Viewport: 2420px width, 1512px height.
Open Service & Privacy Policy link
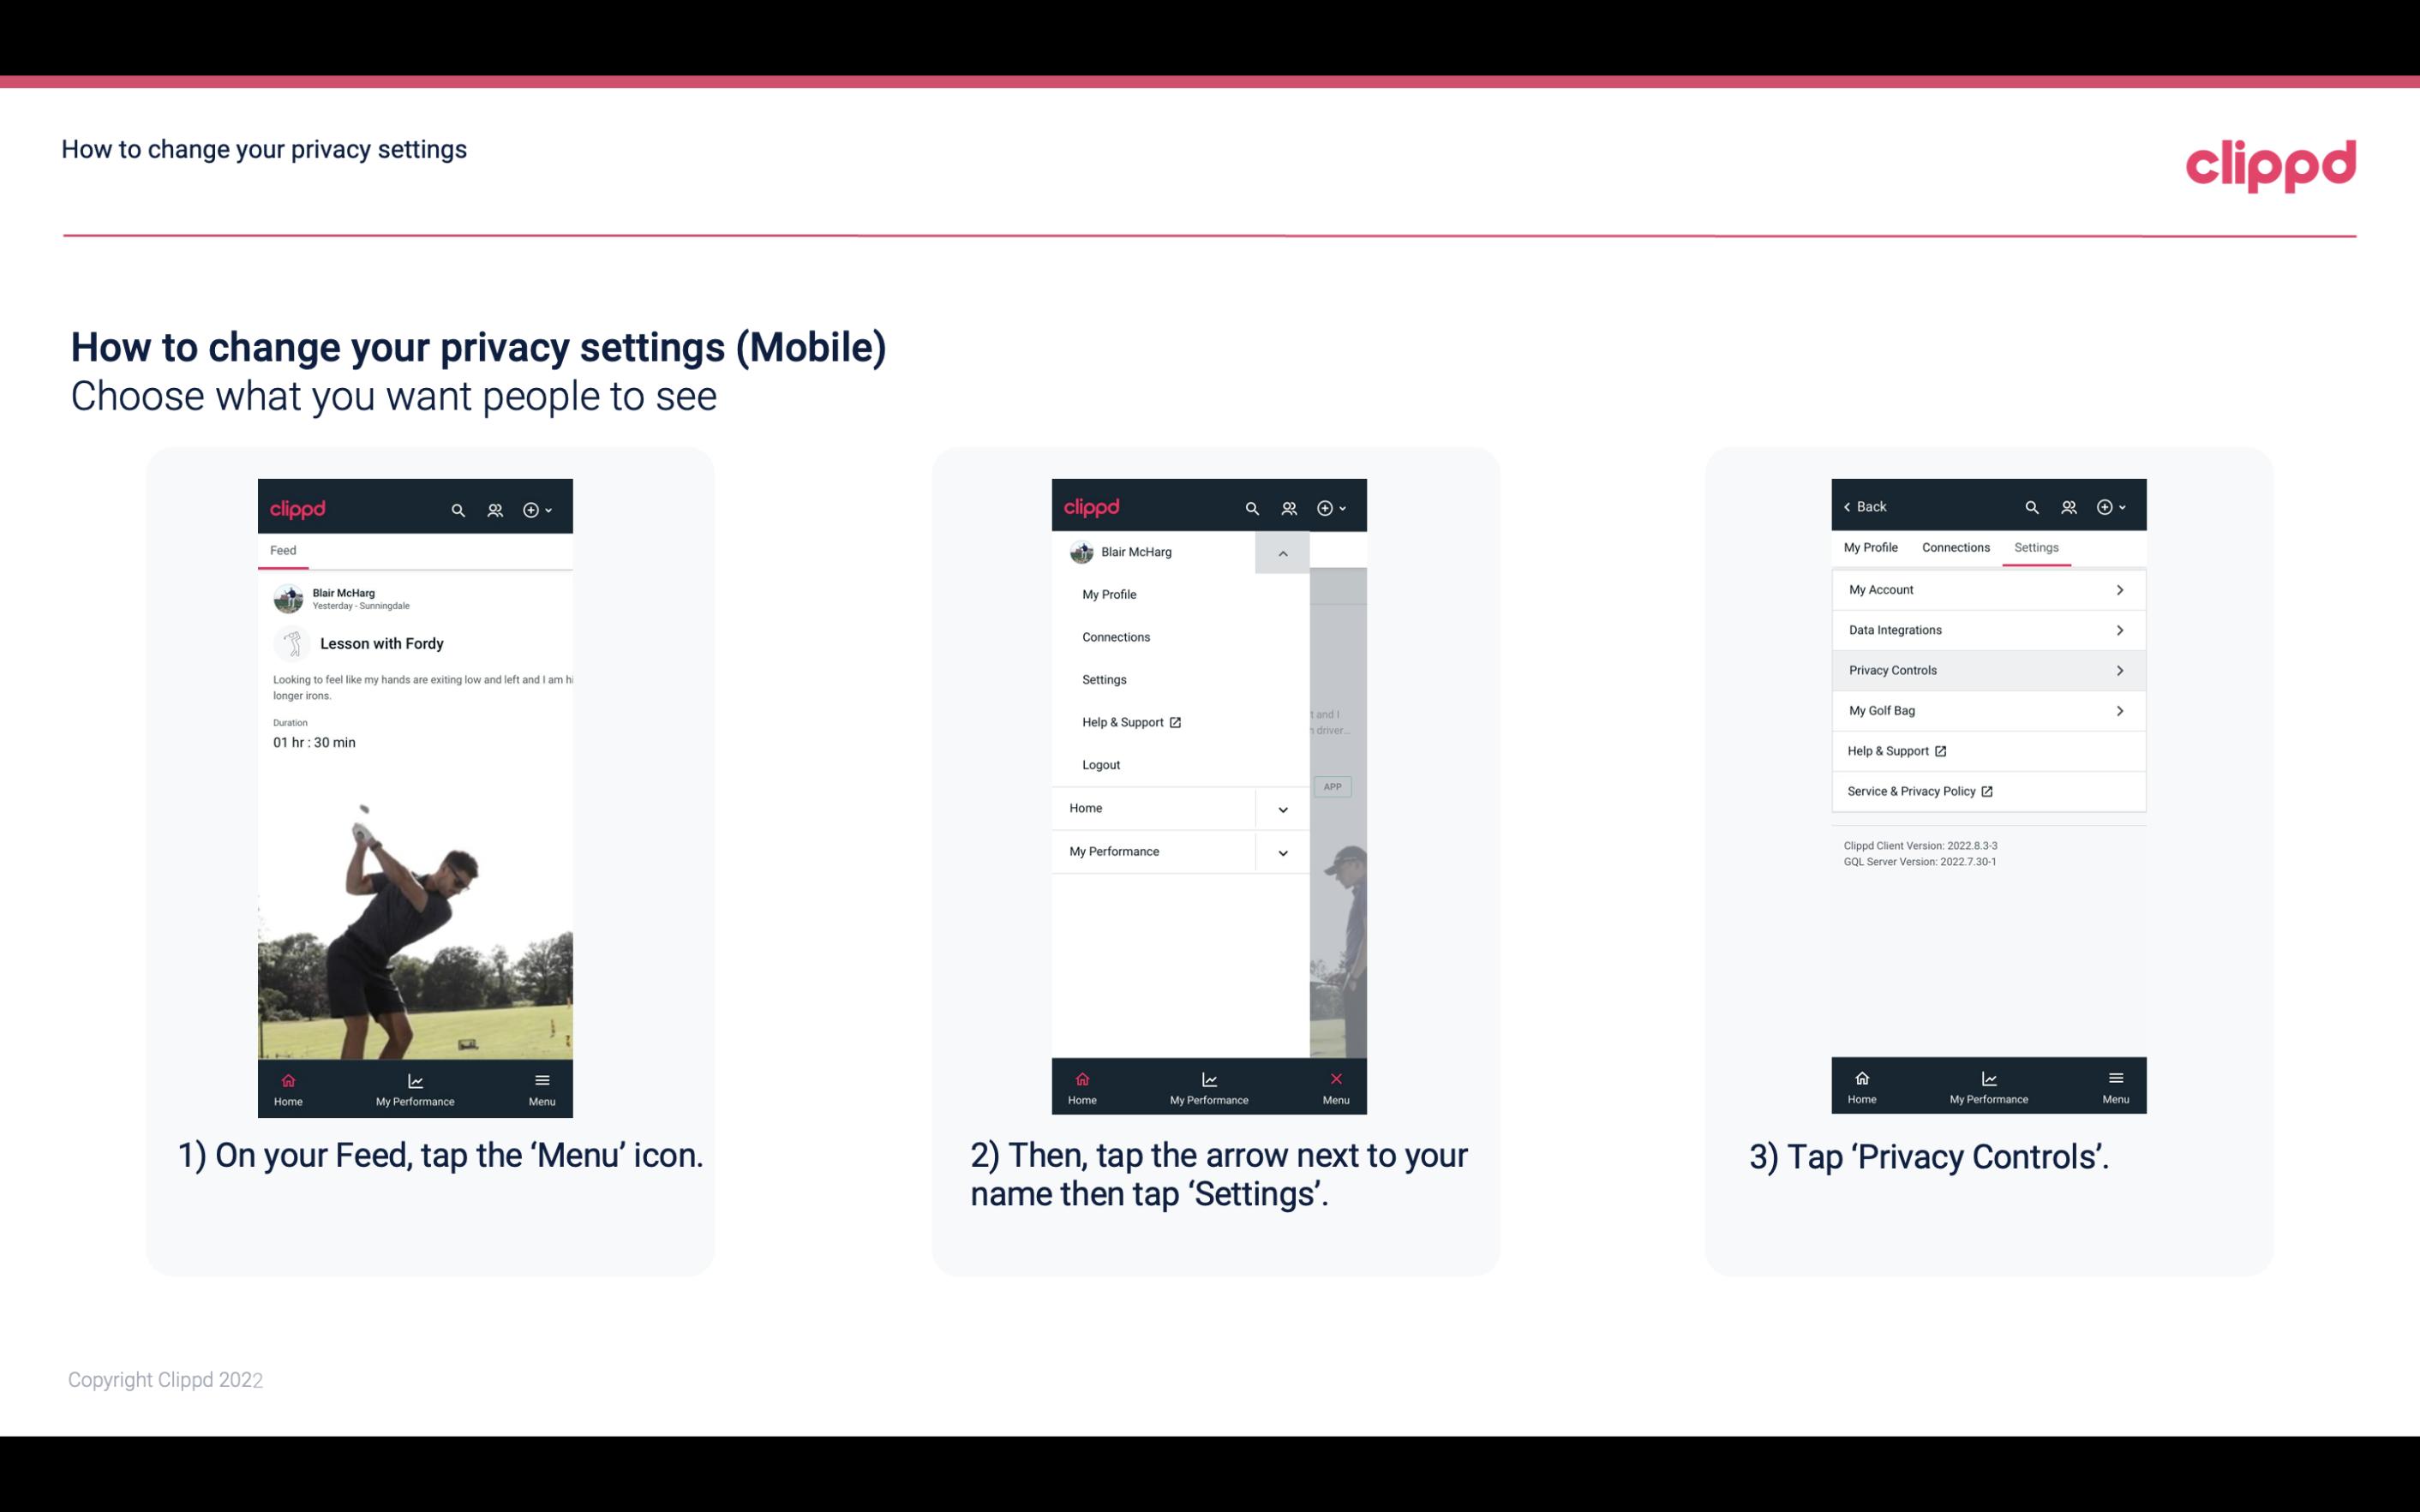point(1920,791)
